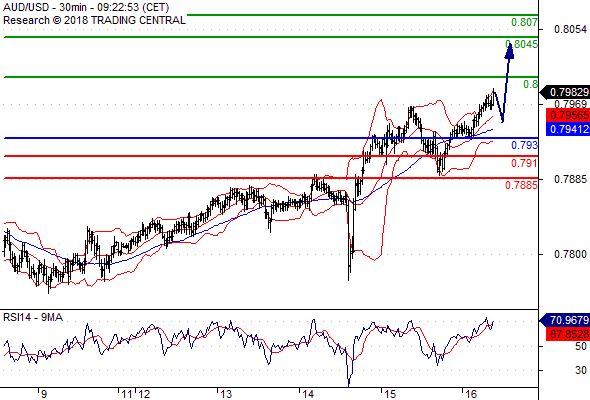This screenshot has height=400, width=590.
Task: Click date label 9 on time axis
Action: (44, 394)
